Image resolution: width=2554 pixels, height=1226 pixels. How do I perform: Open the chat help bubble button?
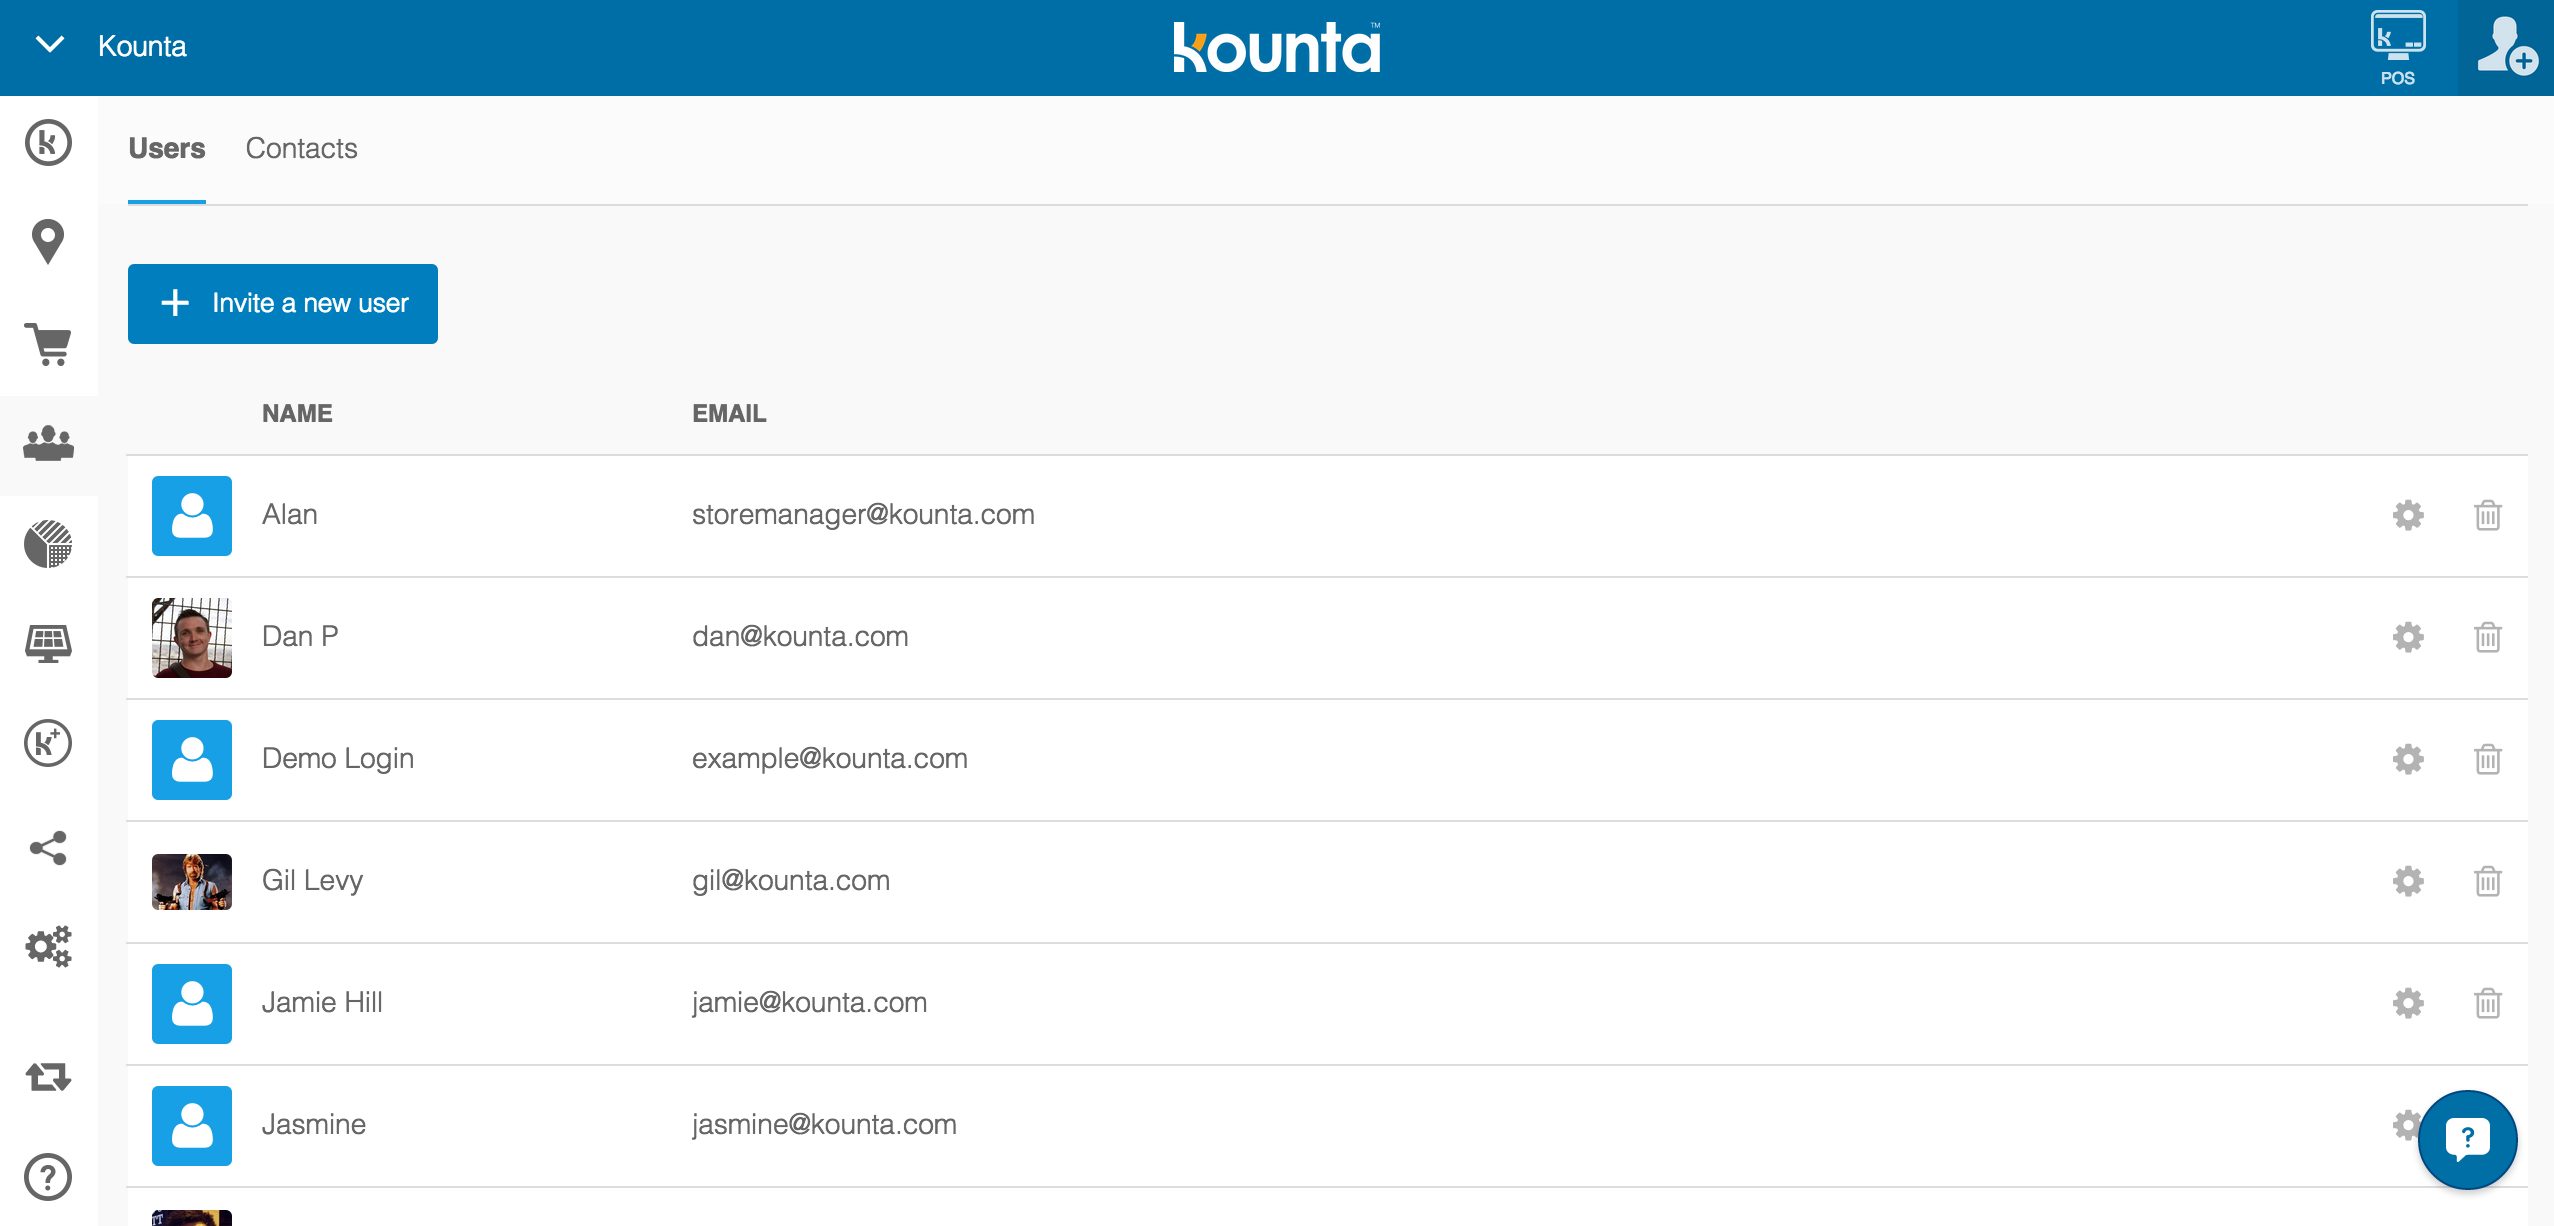click(2467, 1139)
